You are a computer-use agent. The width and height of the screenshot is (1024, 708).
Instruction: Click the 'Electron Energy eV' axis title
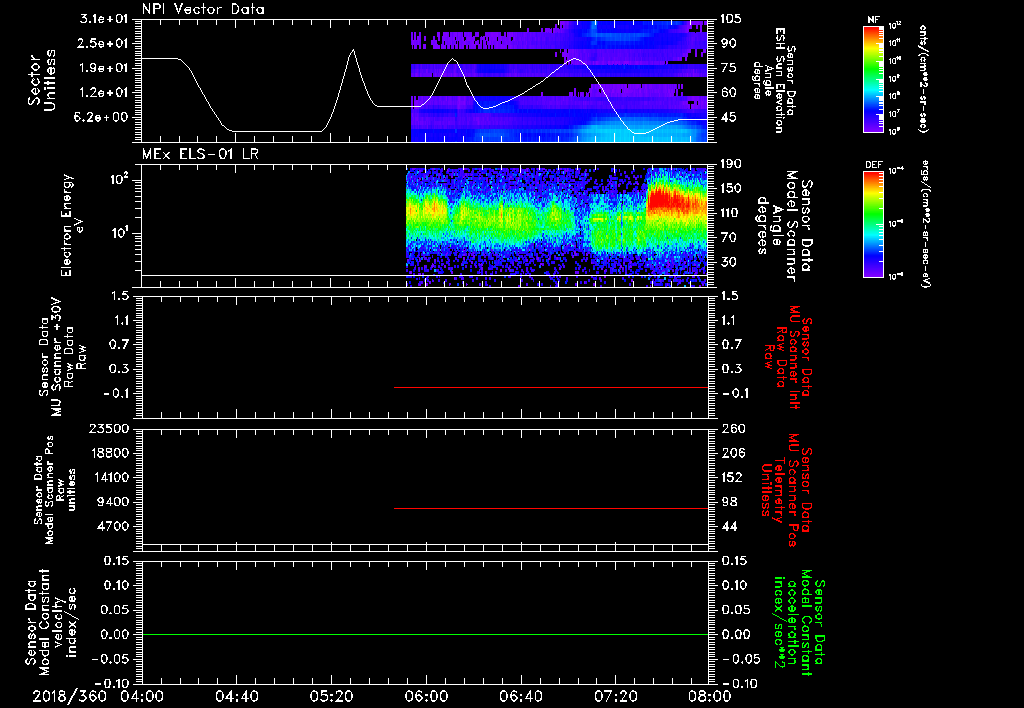[x=73, y=225]
